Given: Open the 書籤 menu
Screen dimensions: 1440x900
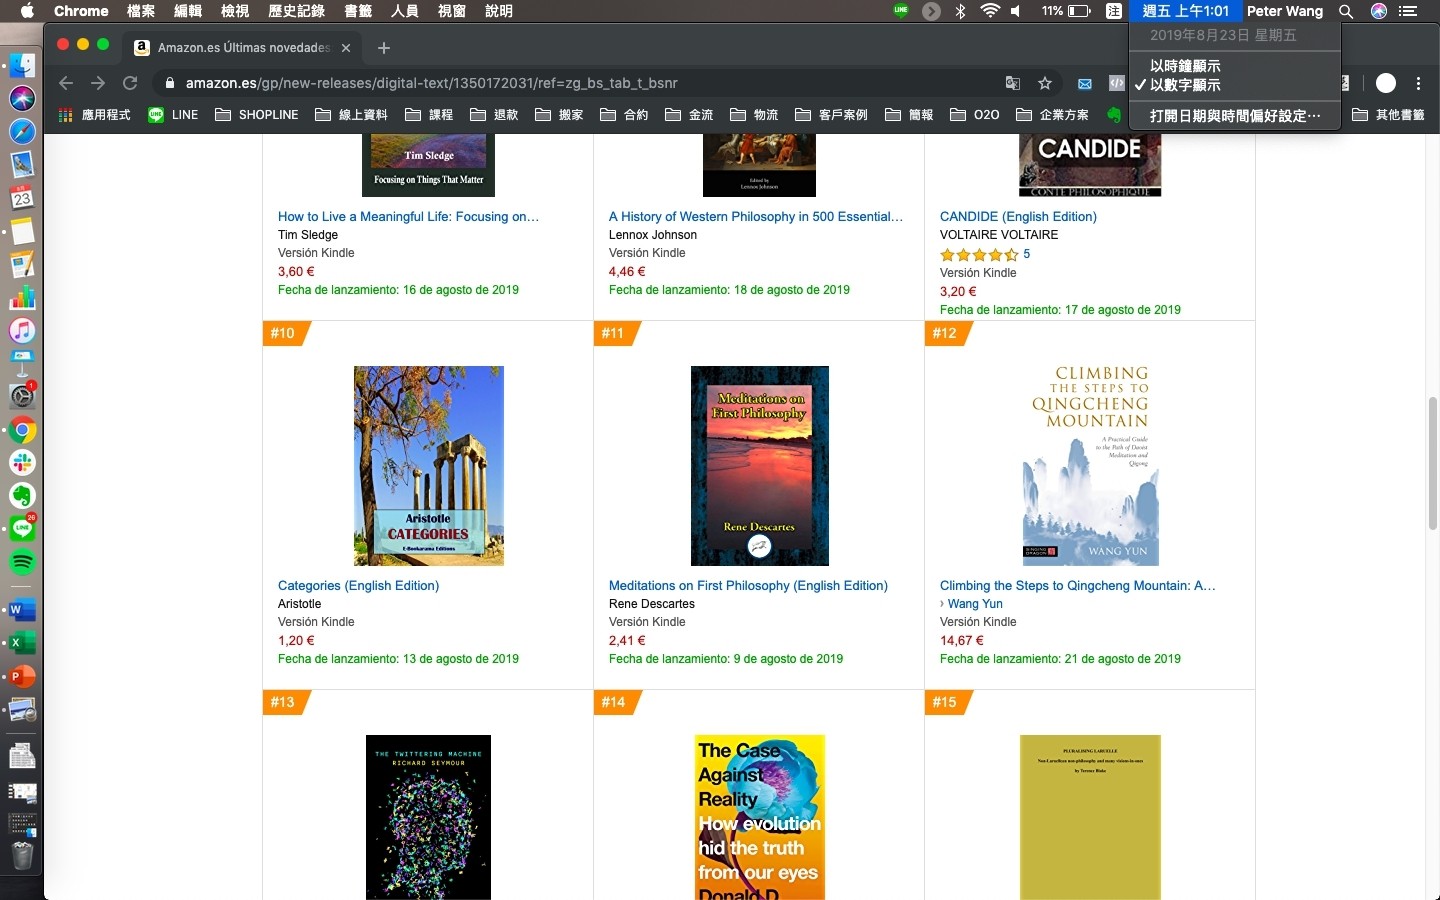Looking at the screenshot, I should point(358,11).
